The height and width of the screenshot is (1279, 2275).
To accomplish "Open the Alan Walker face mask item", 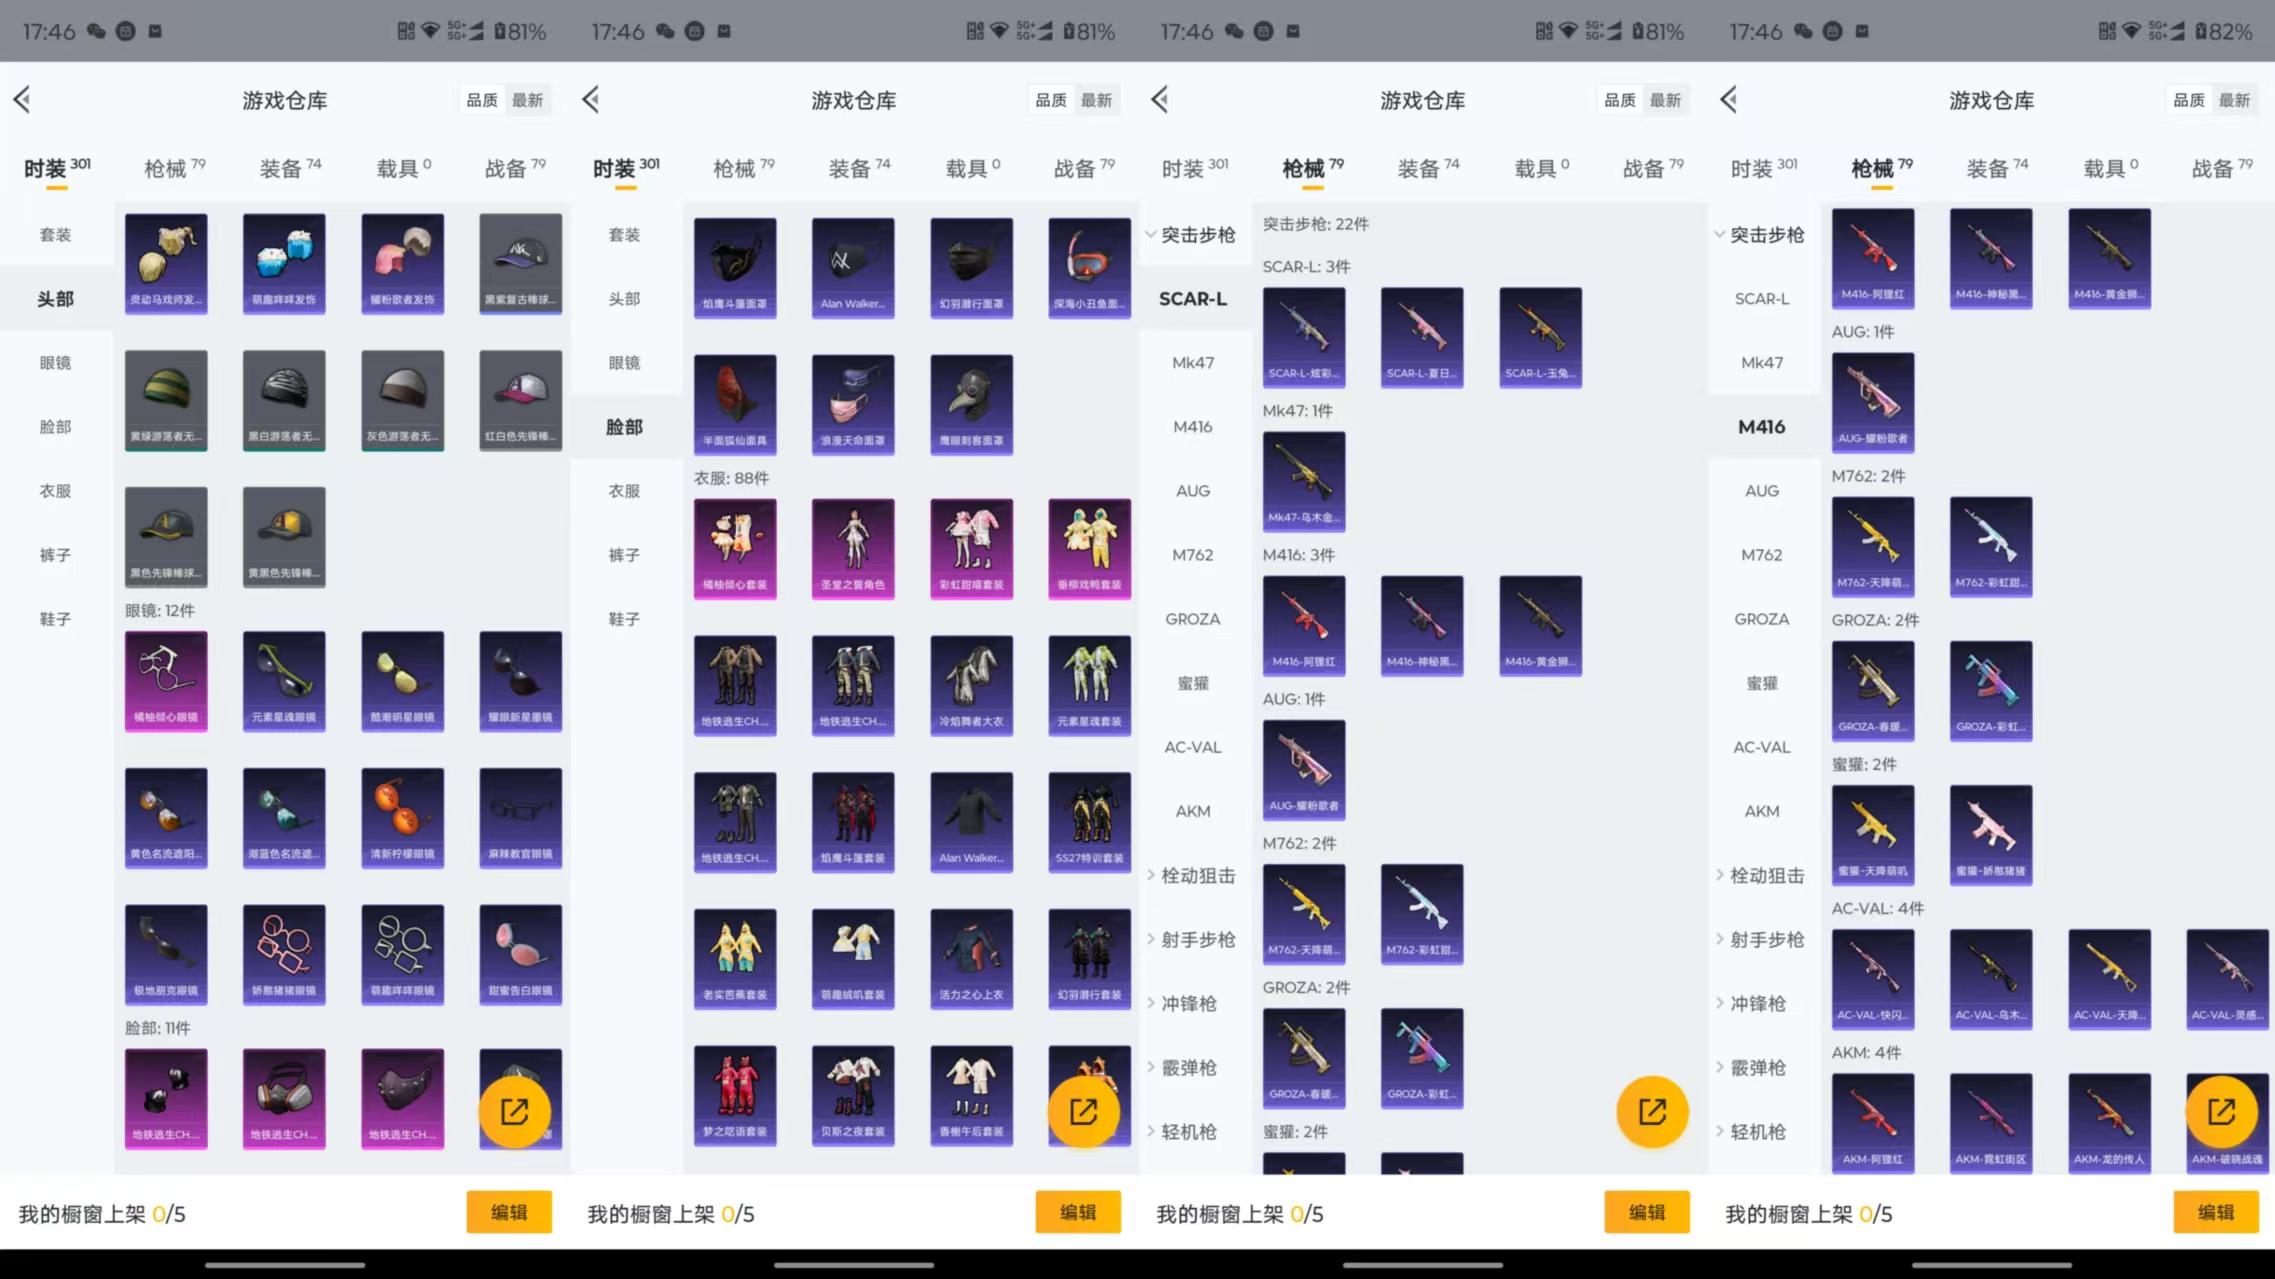I will pyautogui.click(x=853, y=268).
